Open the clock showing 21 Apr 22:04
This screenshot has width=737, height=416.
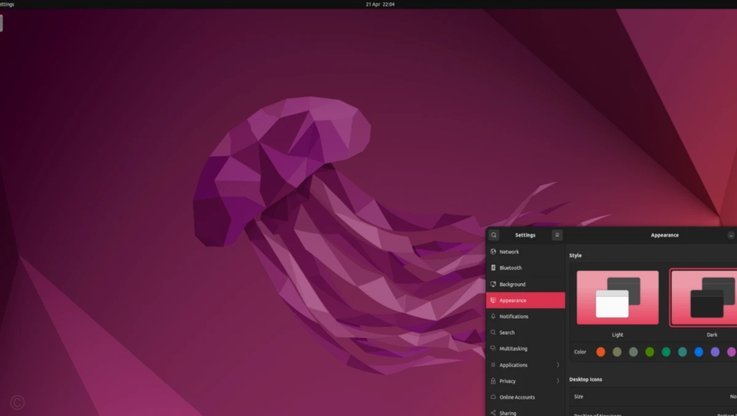[x=380, y=4]
